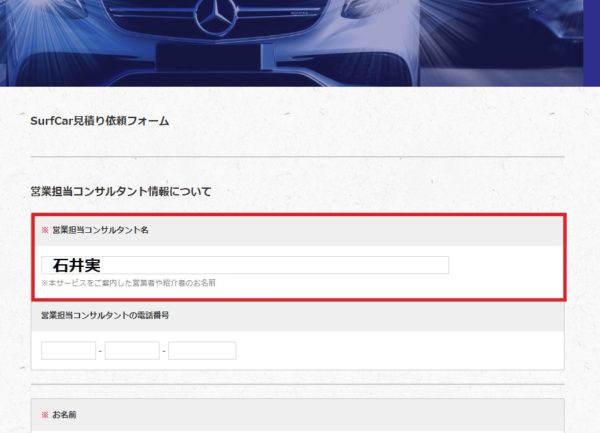600x433 pixels.
Task: Focus the consultant name field containing 石井実
Action: (245, 265)
